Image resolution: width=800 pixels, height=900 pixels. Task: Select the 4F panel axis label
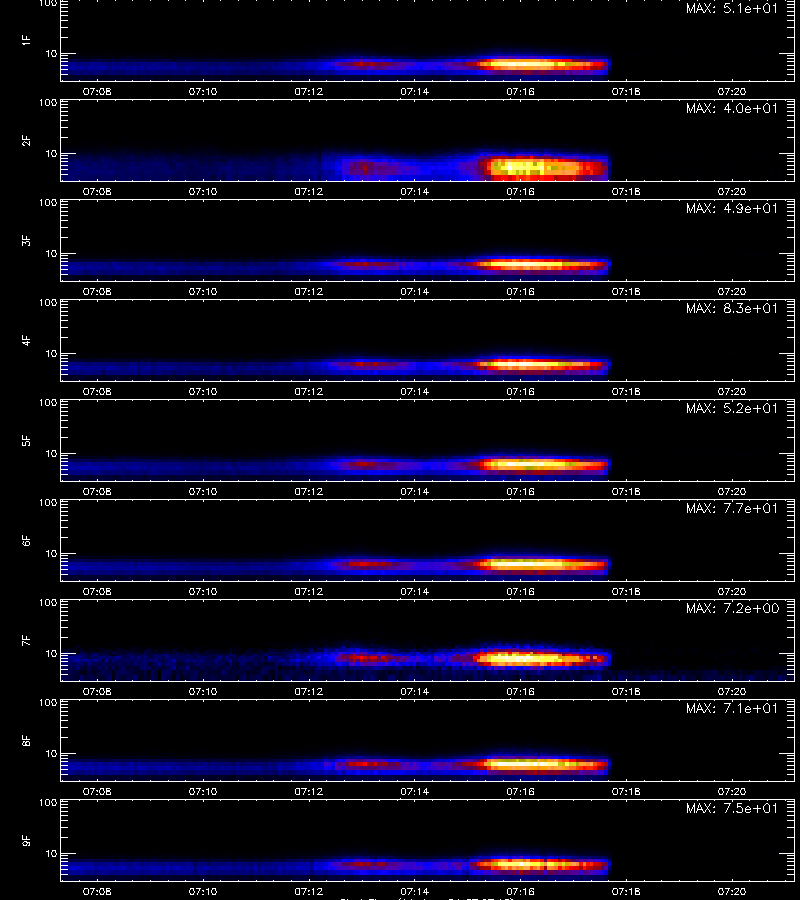[26, 340]
